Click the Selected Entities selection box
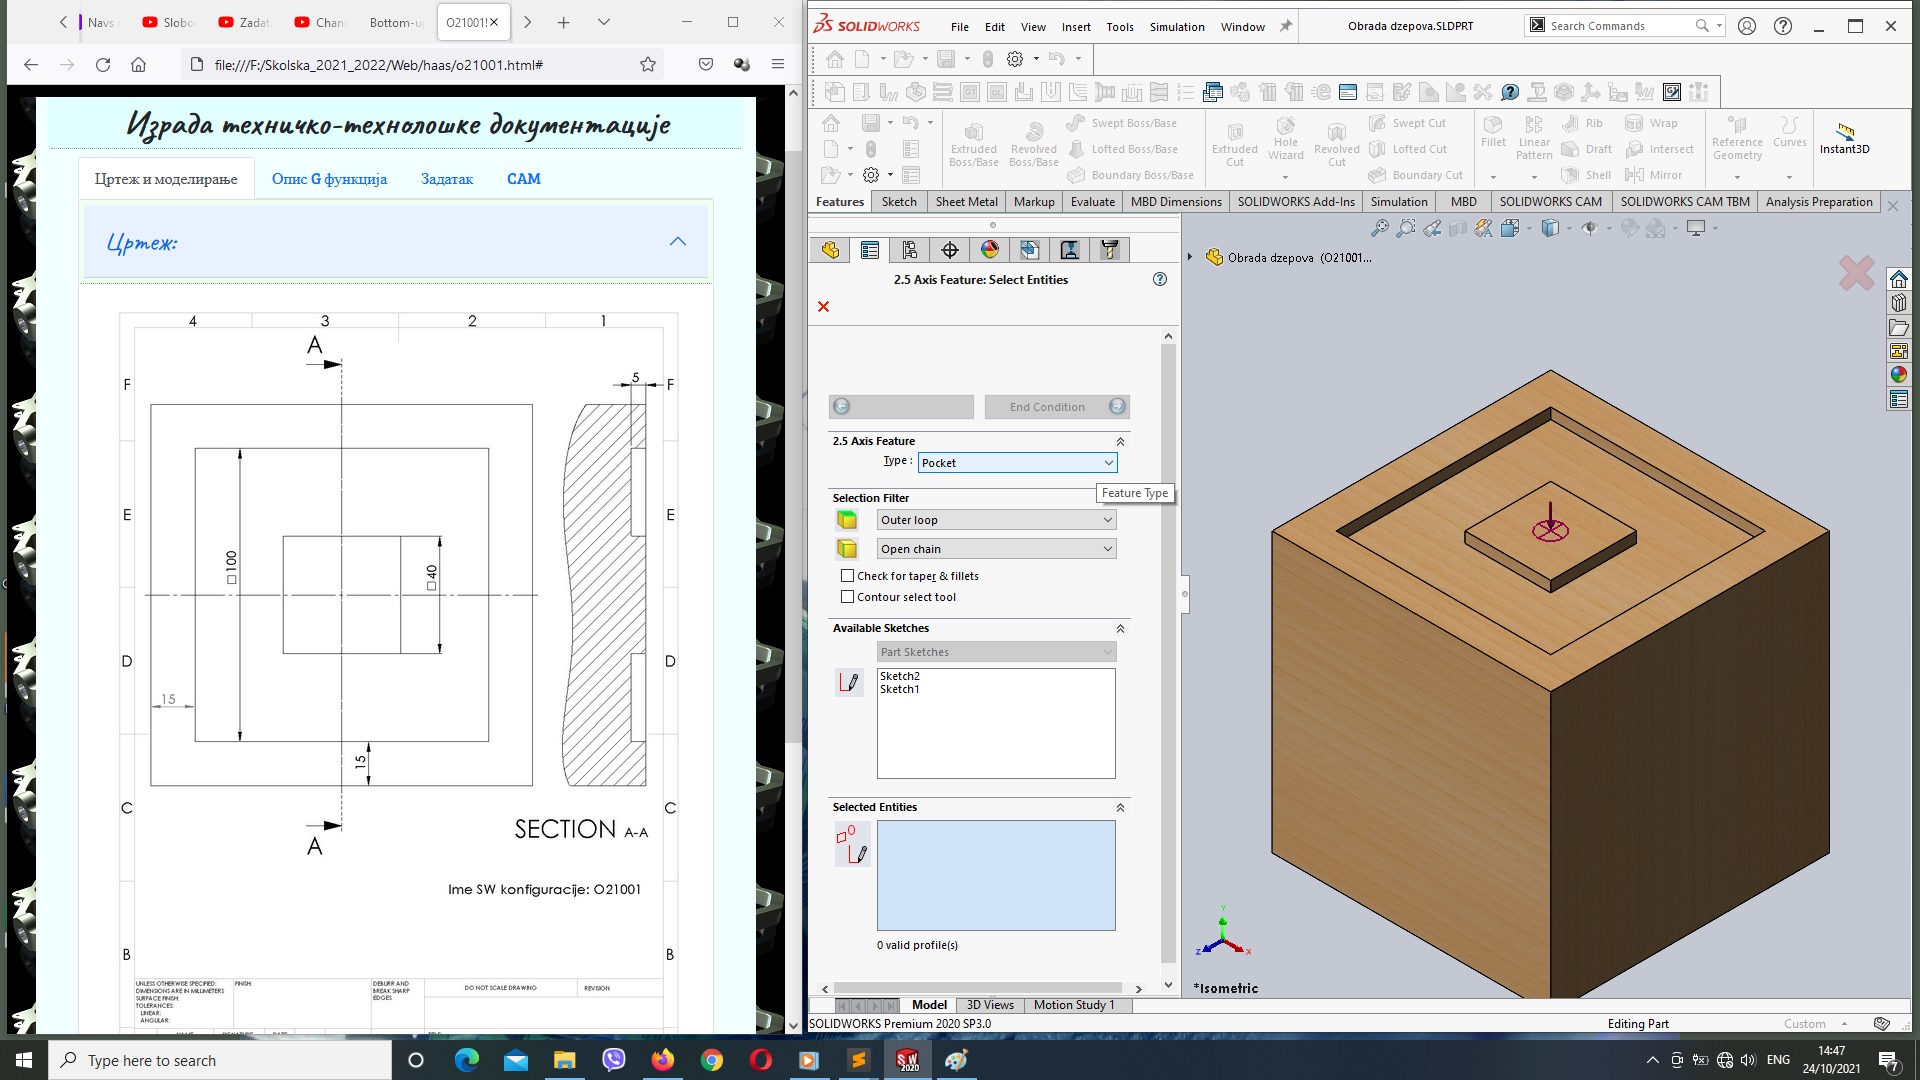1920x1080 pixels. point(996,876)
